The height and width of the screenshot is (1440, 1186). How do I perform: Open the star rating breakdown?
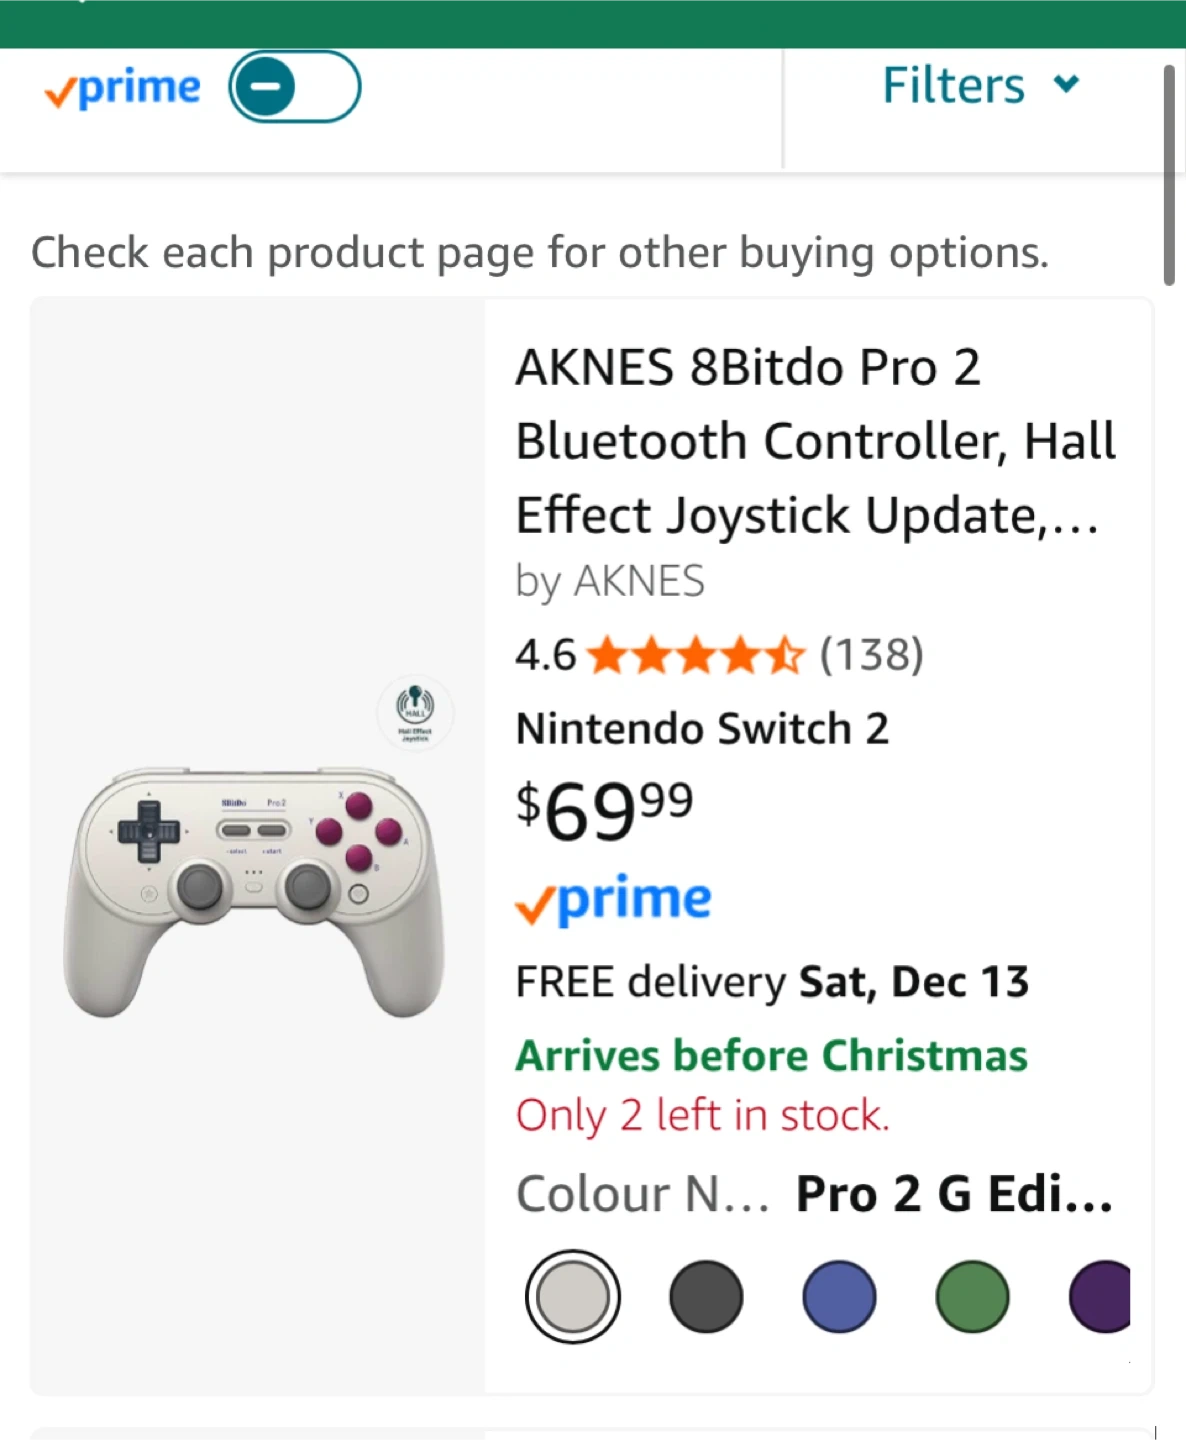(695, 656)
